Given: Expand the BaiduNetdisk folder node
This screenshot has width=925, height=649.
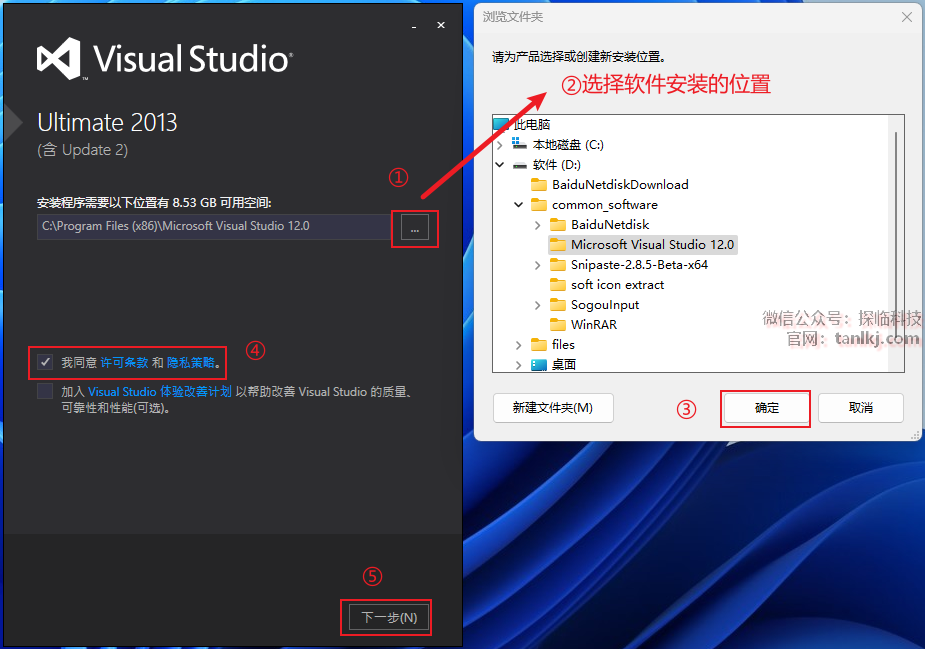Looking at the screenshot, I should point(537,225).
